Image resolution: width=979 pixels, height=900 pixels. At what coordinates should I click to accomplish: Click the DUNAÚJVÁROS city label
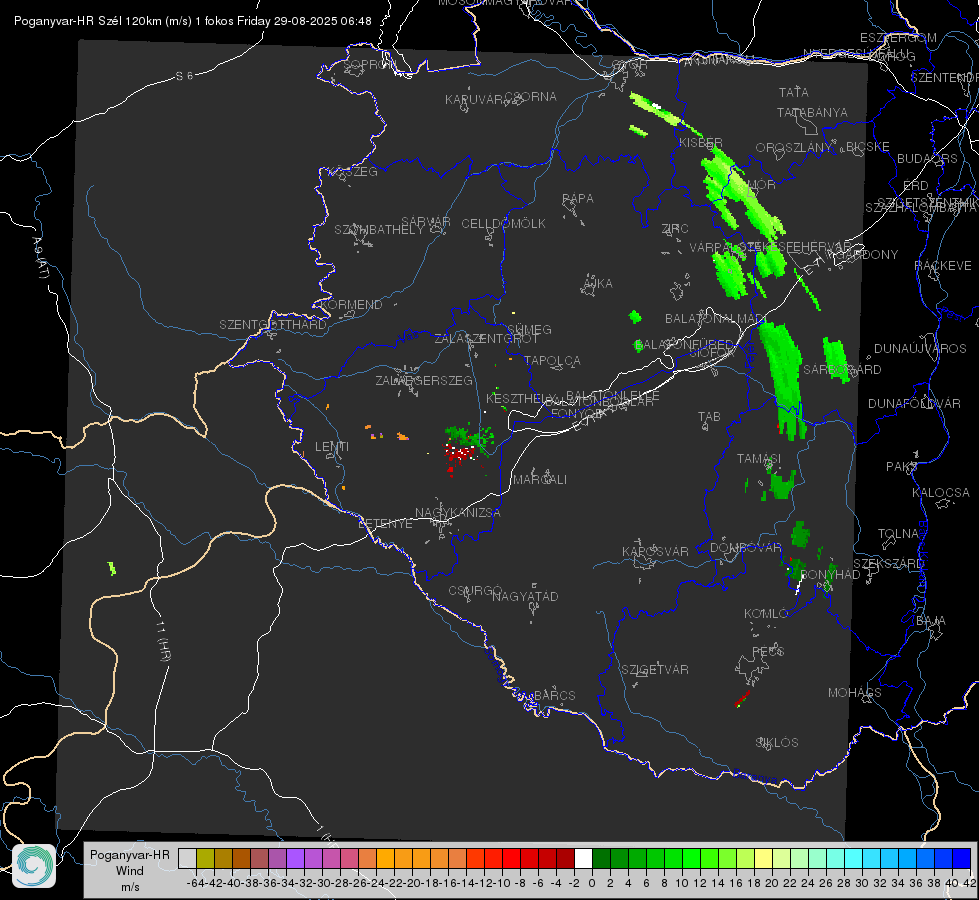(x=920, y=349)
